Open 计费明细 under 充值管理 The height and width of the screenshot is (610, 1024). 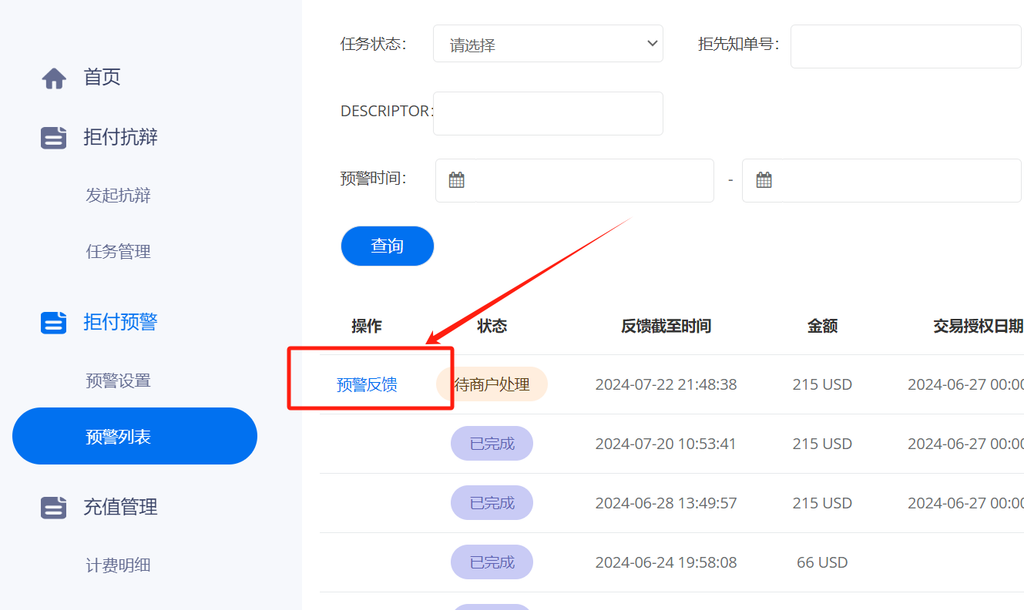pos(118,565)
